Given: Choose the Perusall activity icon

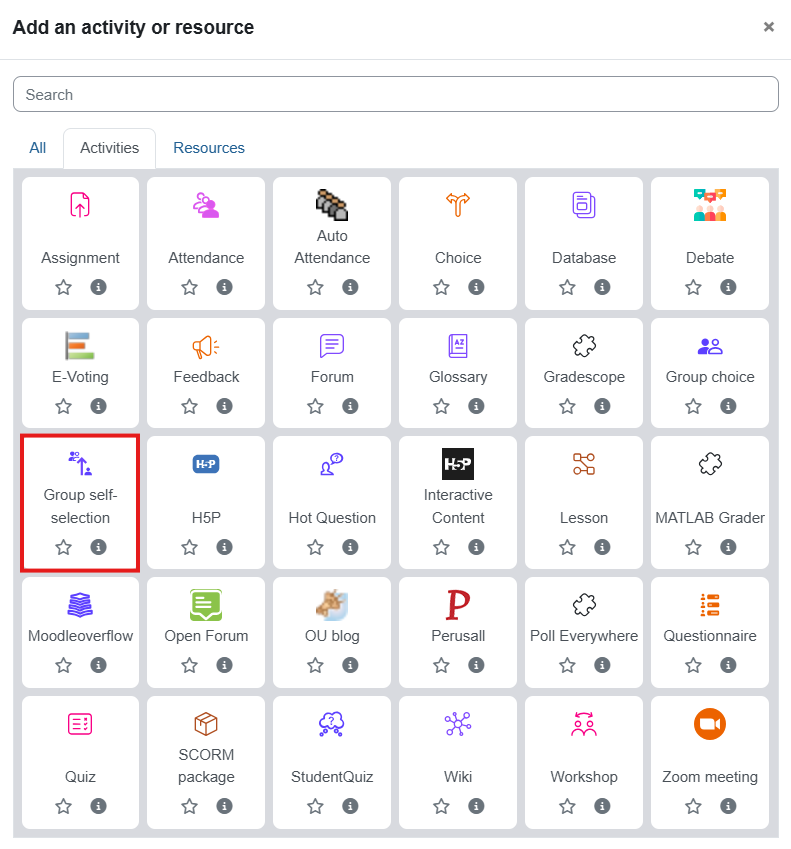Looking at the screenshot, I should [x=458, y=605].
